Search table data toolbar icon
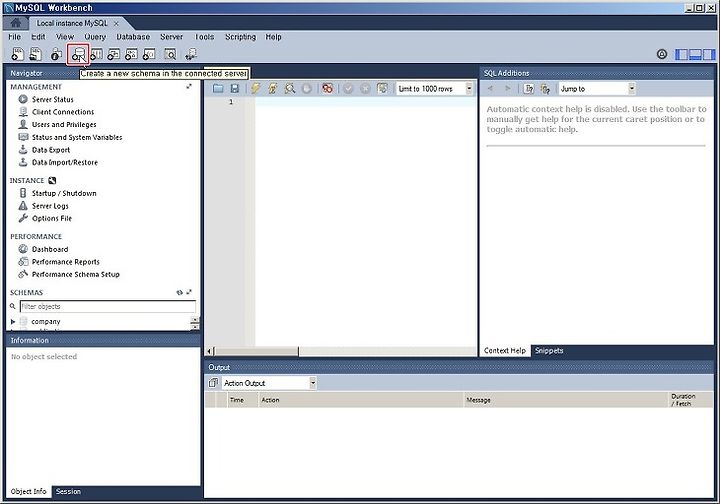The image size is (720, 504). (170, 54)
